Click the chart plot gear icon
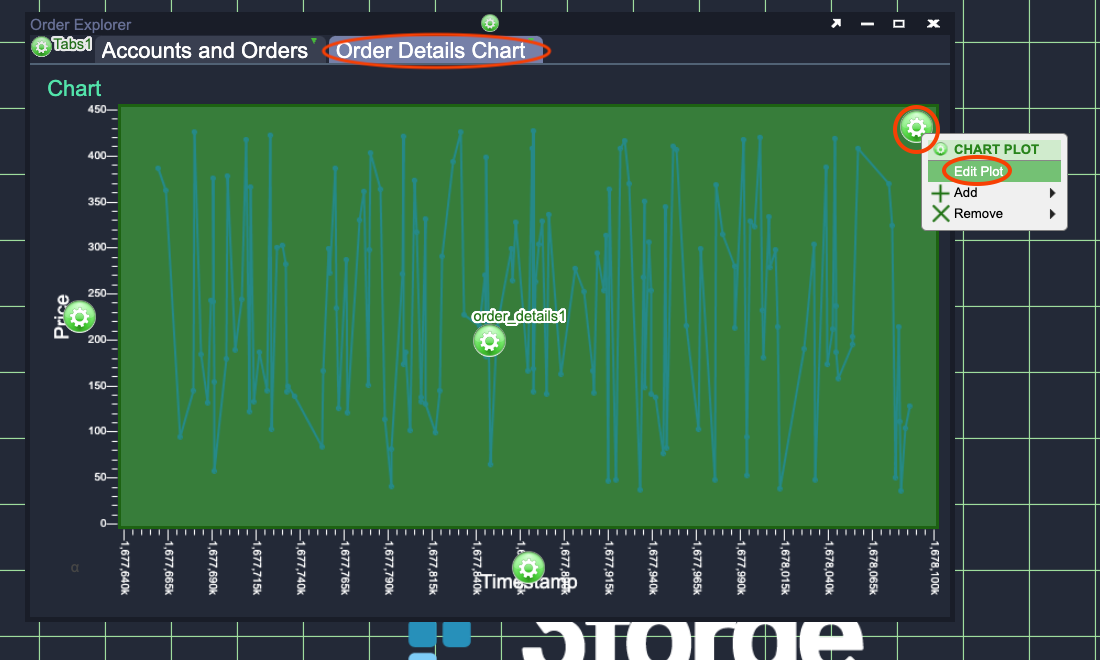The width and height of the screenshot is (1100, 660). tap(916, 127)
